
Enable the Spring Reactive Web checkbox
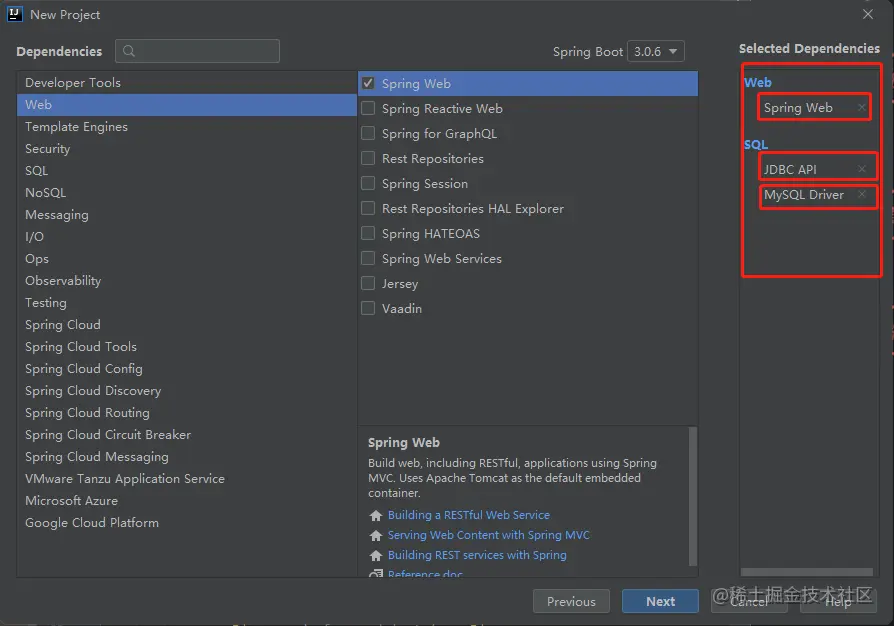(368, 108)
